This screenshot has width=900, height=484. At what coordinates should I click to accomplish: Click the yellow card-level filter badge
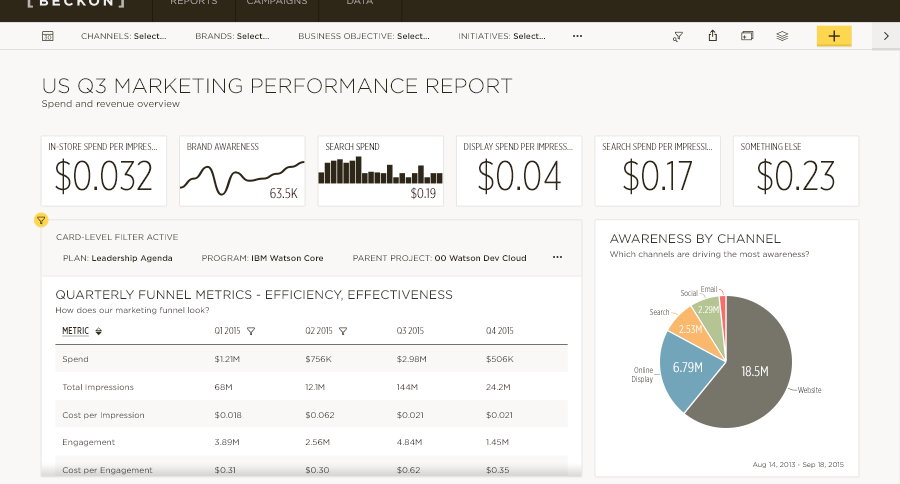point(41,220)
